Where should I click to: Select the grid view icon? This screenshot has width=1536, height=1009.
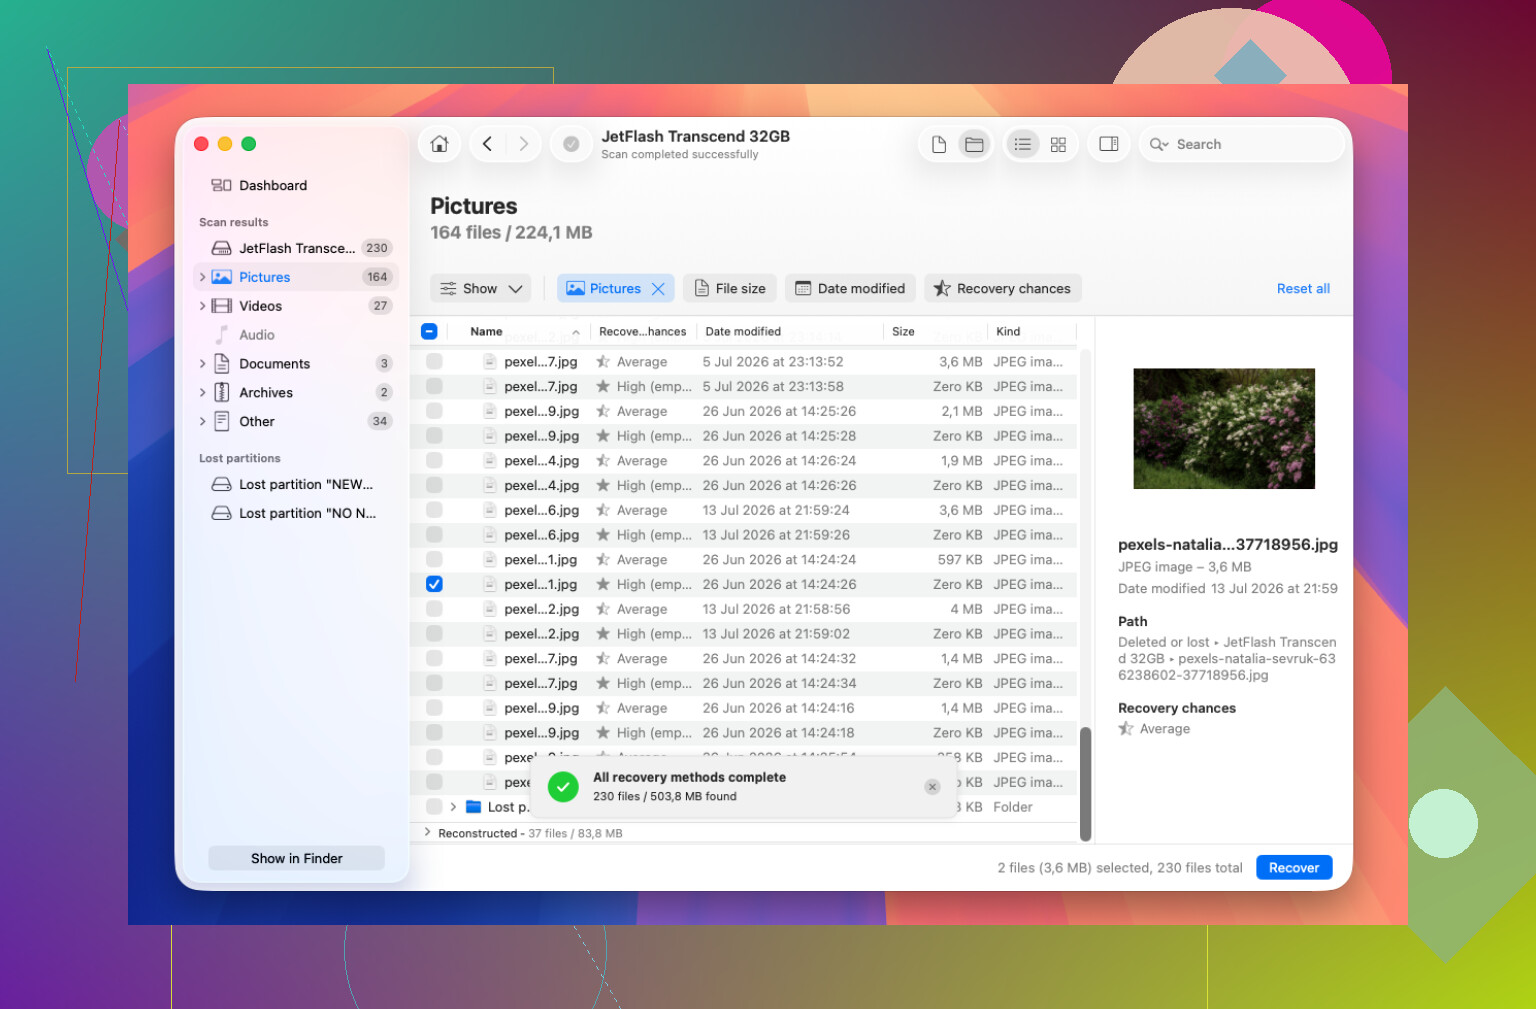point(1058,144)
